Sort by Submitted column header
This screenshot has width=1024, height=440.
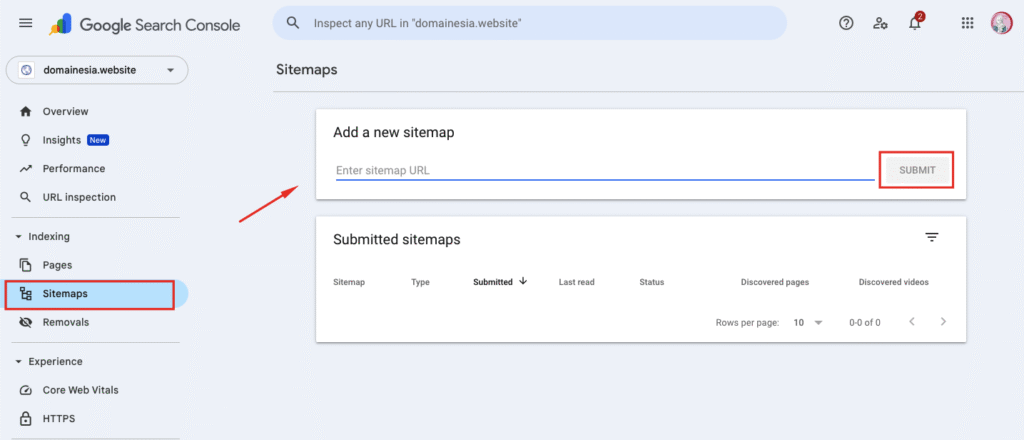[492, 282]
